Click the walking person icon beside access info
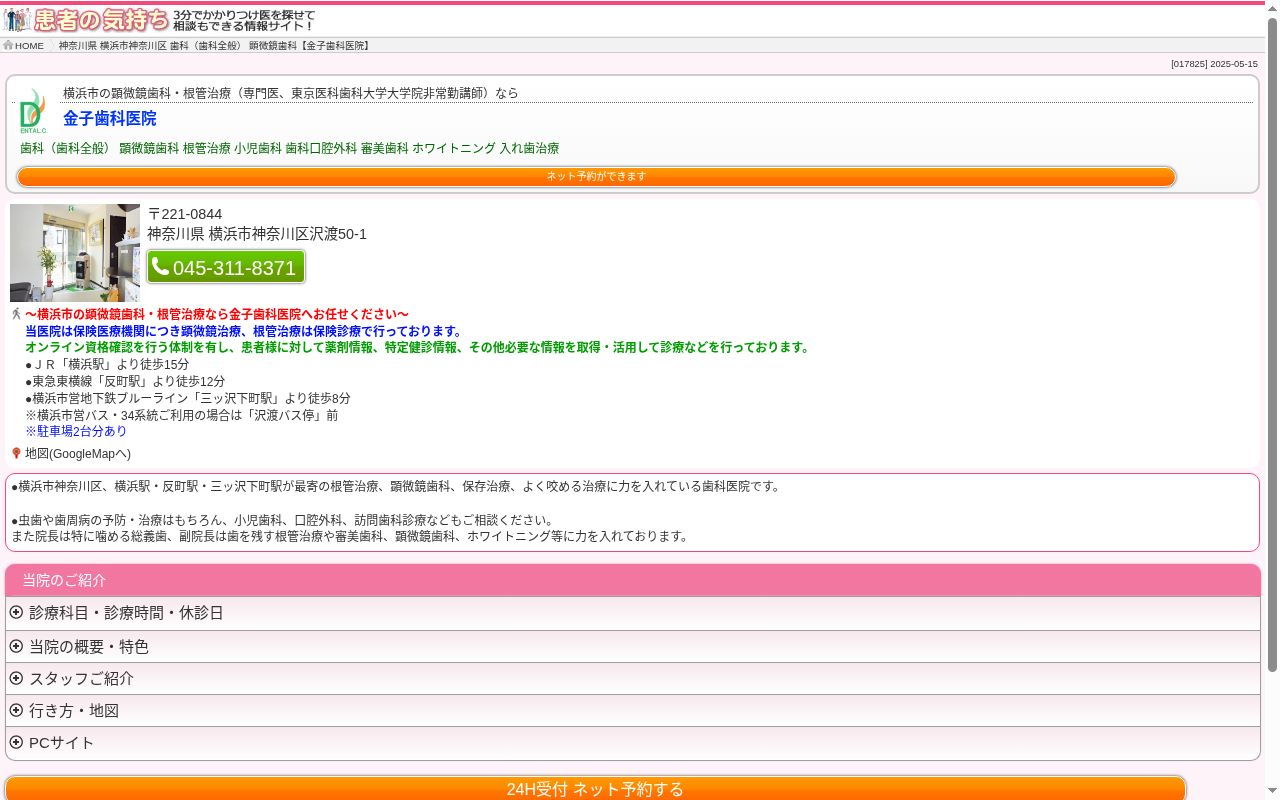This screenshot has height=800, width=1280. tap(16, 314)
